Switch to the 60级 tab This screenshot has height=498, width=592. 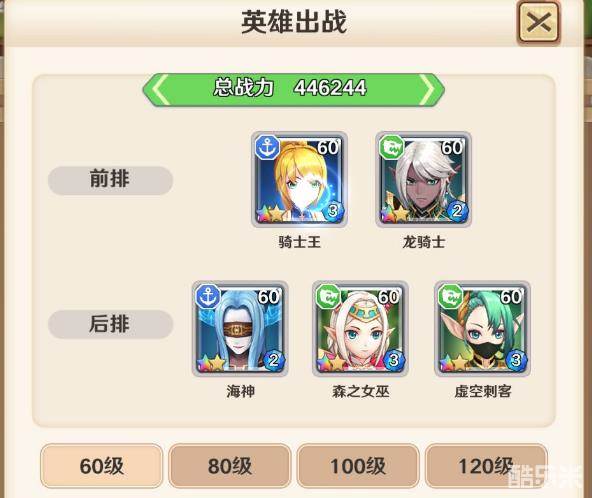point(102,466)
